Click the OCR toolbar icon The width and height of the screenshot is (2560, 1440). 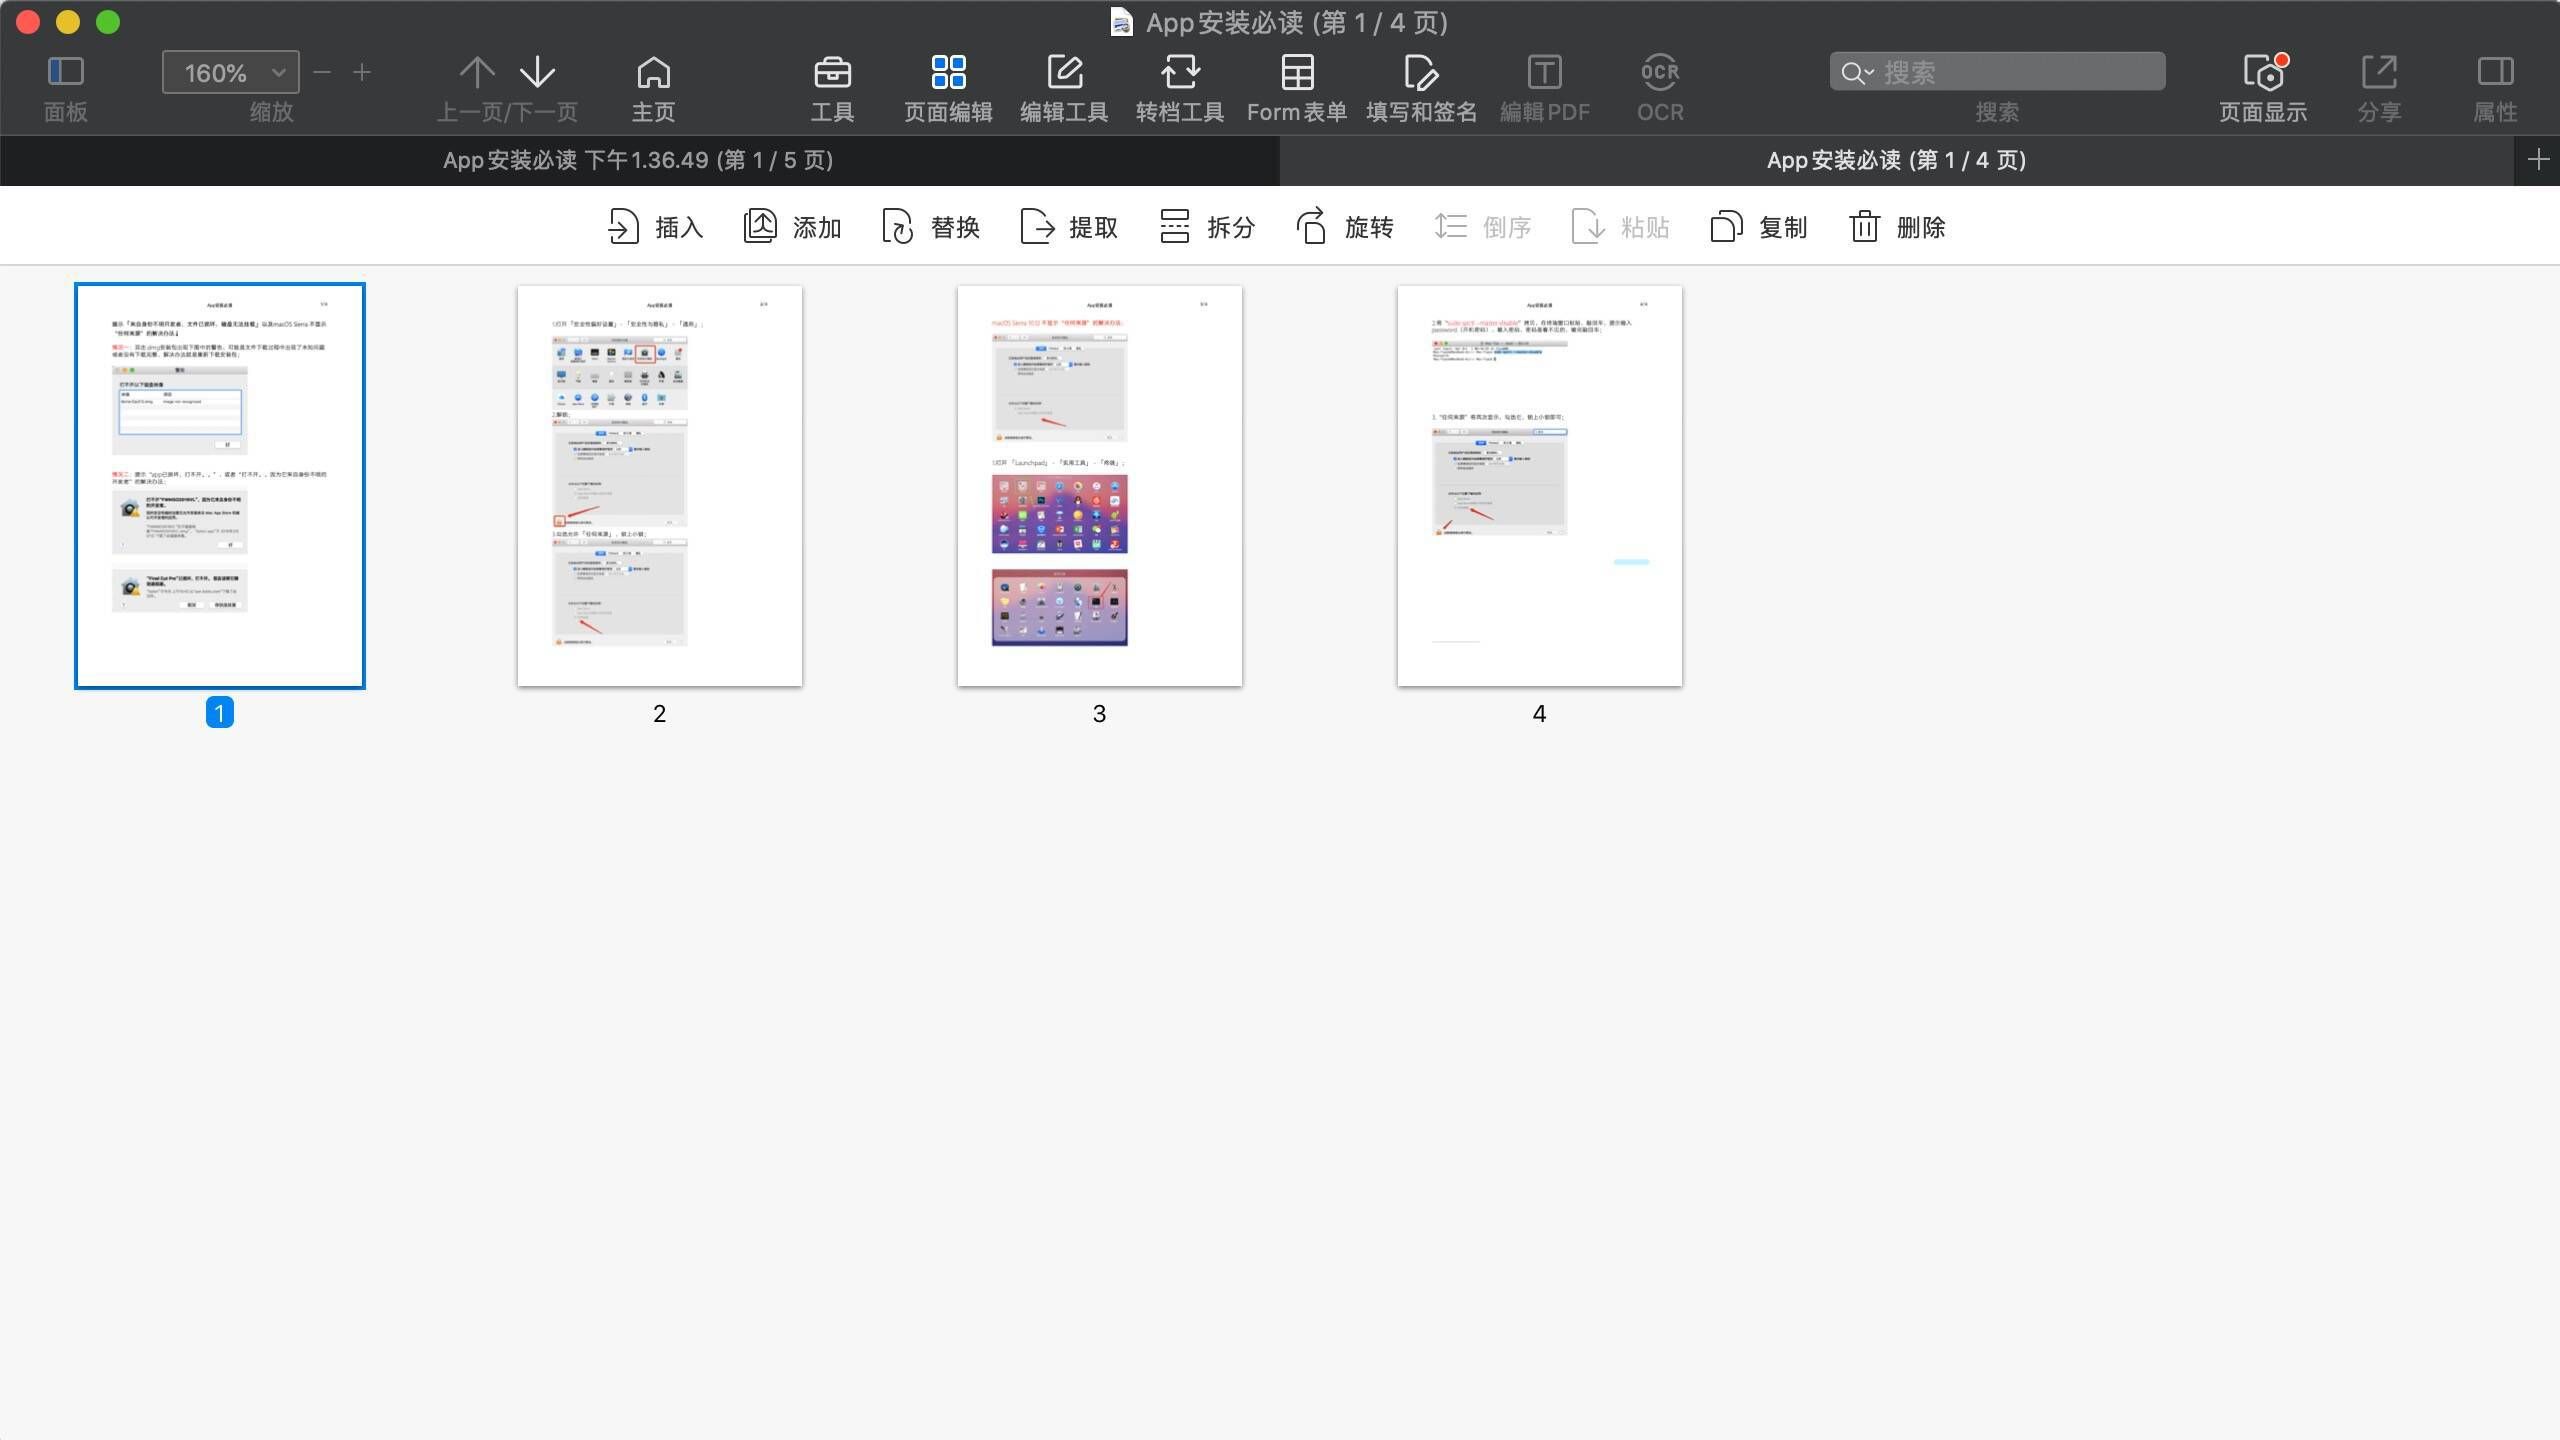(1660, 72)
